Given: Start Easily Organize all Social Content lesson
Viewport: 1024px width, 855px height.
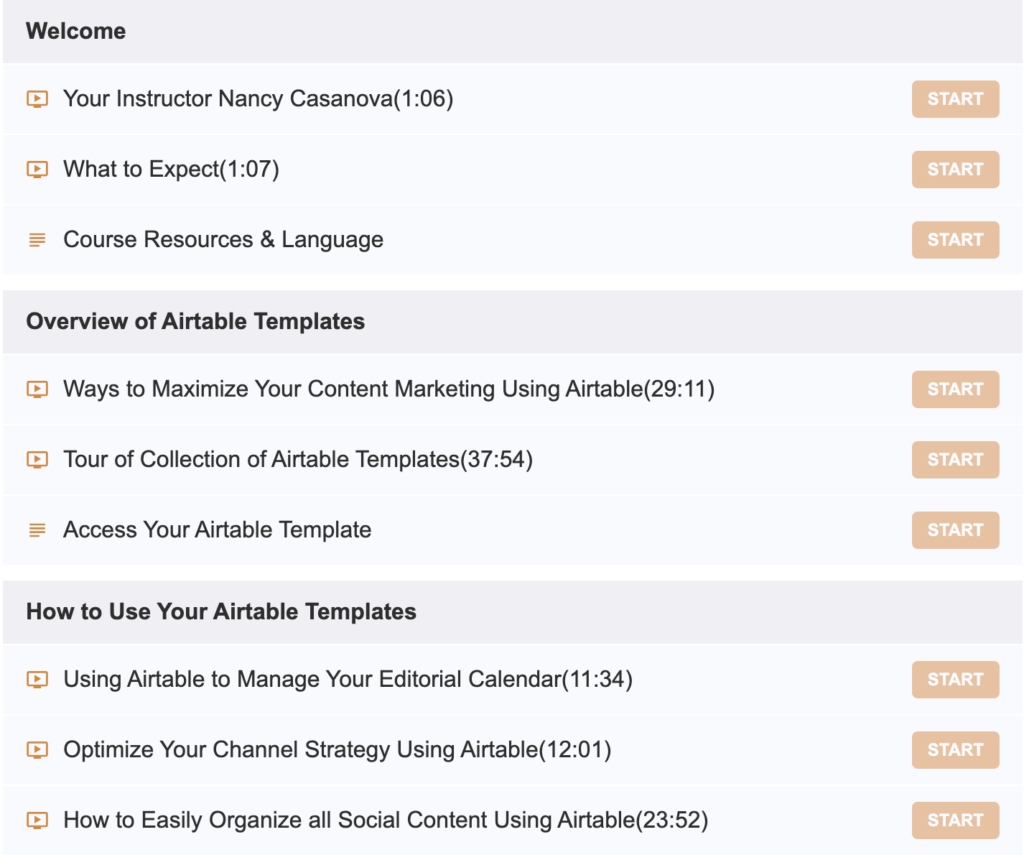Looking at the screenshot, I should point(955,820).
